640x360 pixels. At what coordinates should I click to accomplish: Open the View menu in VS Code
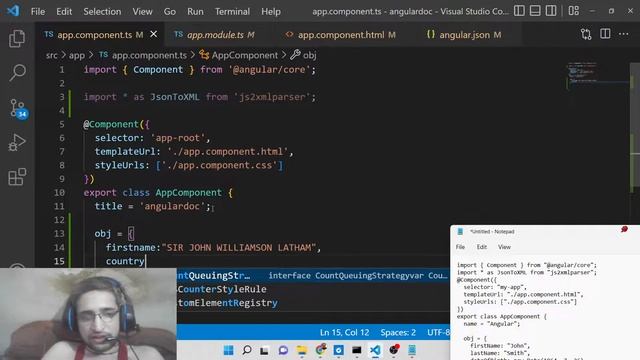click(x=142, y=11)
